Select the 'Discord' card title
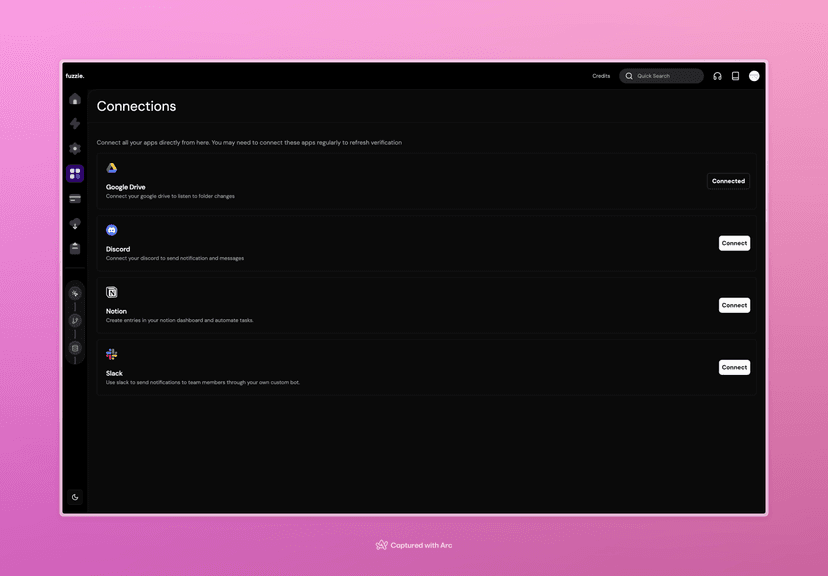 pyautogui.click(x=118, y=249)
